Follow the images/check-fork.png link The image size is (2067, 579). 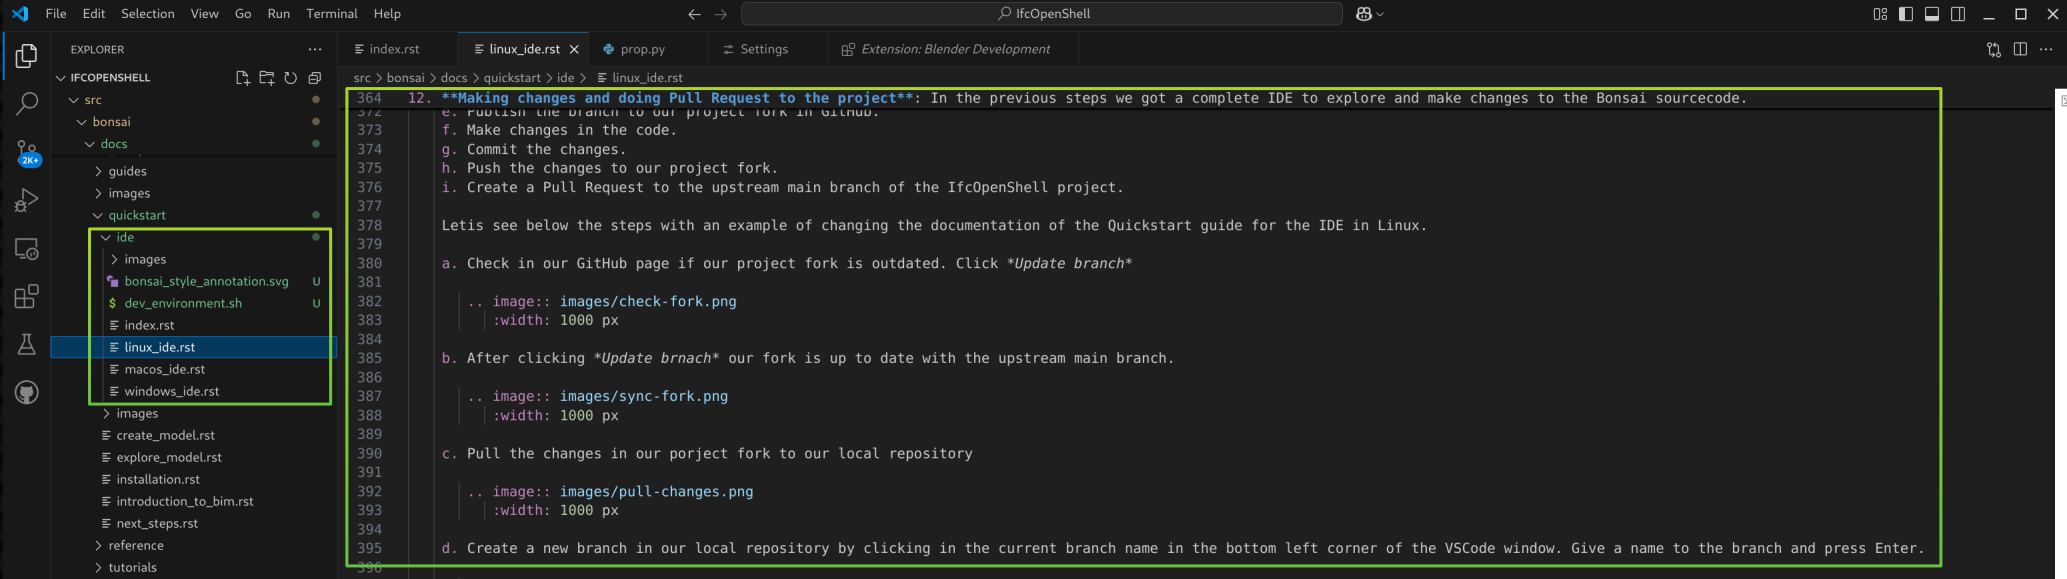648,302
